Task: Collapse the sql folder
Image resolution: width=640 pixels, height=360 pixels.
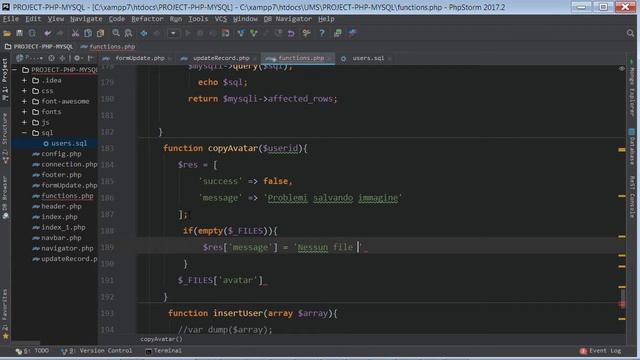Action: point(24,133)
